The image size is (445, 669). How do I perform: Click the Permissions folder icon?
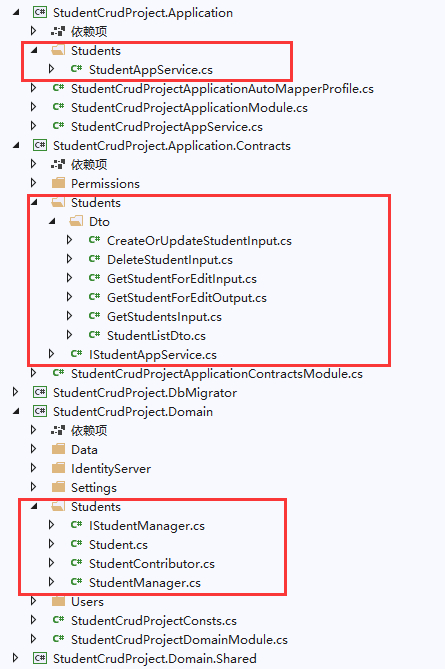(58, 183)
